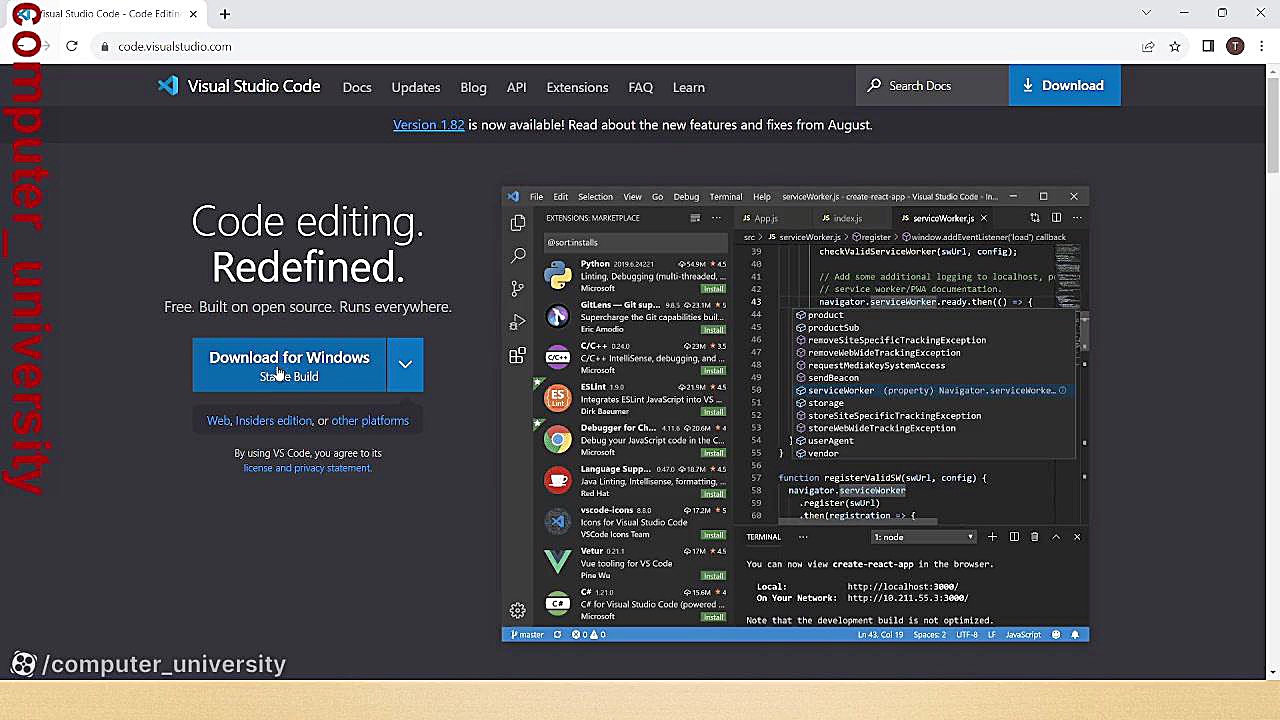
Task: Focus the Search Docs field
Action: pos(932,86)
